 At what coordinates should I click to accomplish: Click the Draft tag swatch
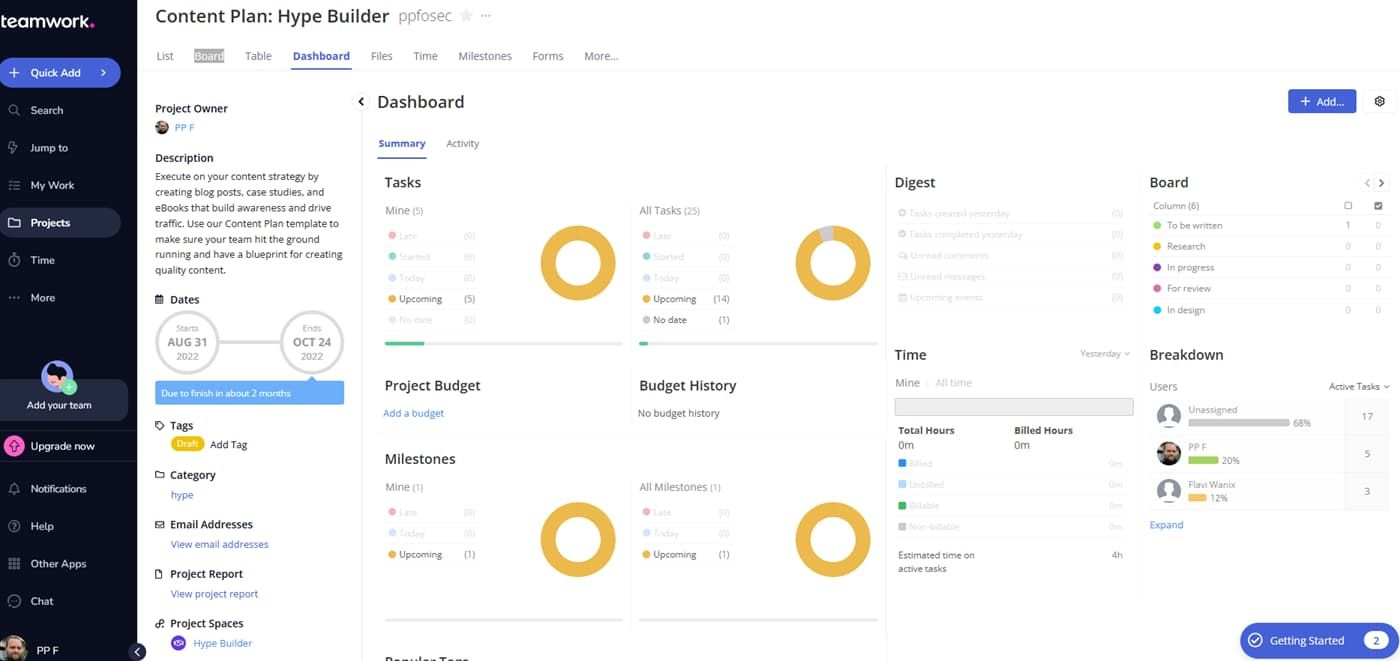186,443
